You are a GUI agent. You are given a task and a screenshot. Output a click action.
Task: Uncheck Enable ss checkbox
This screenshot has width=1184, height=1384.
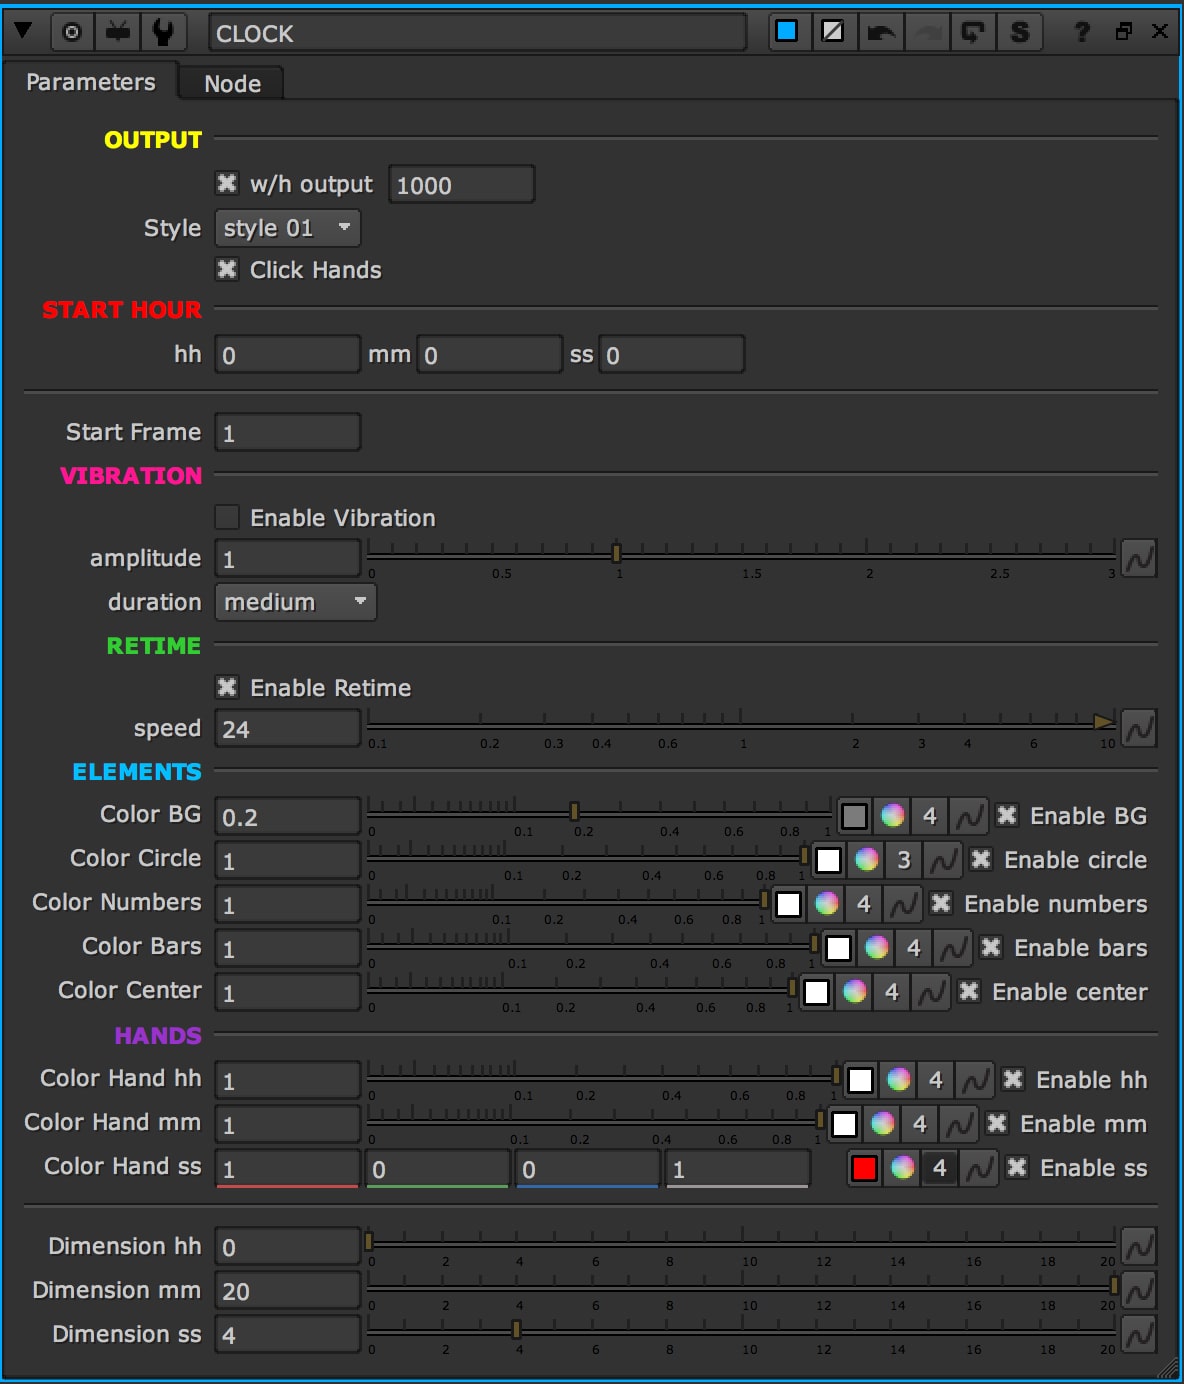pyautogui.click(x=1017, y=1167)
